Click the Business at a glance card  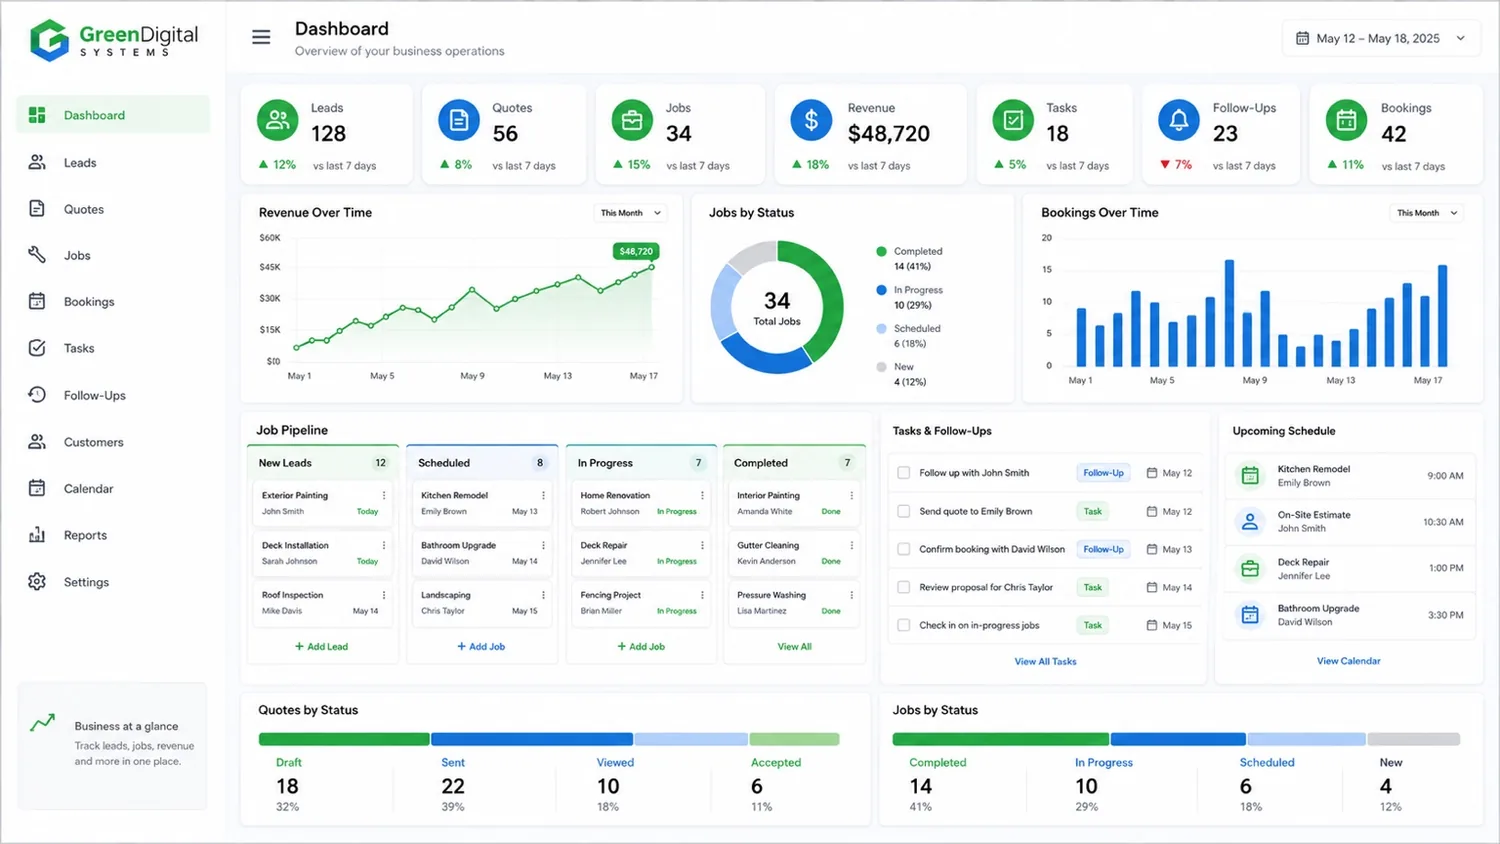coord(112,746)
